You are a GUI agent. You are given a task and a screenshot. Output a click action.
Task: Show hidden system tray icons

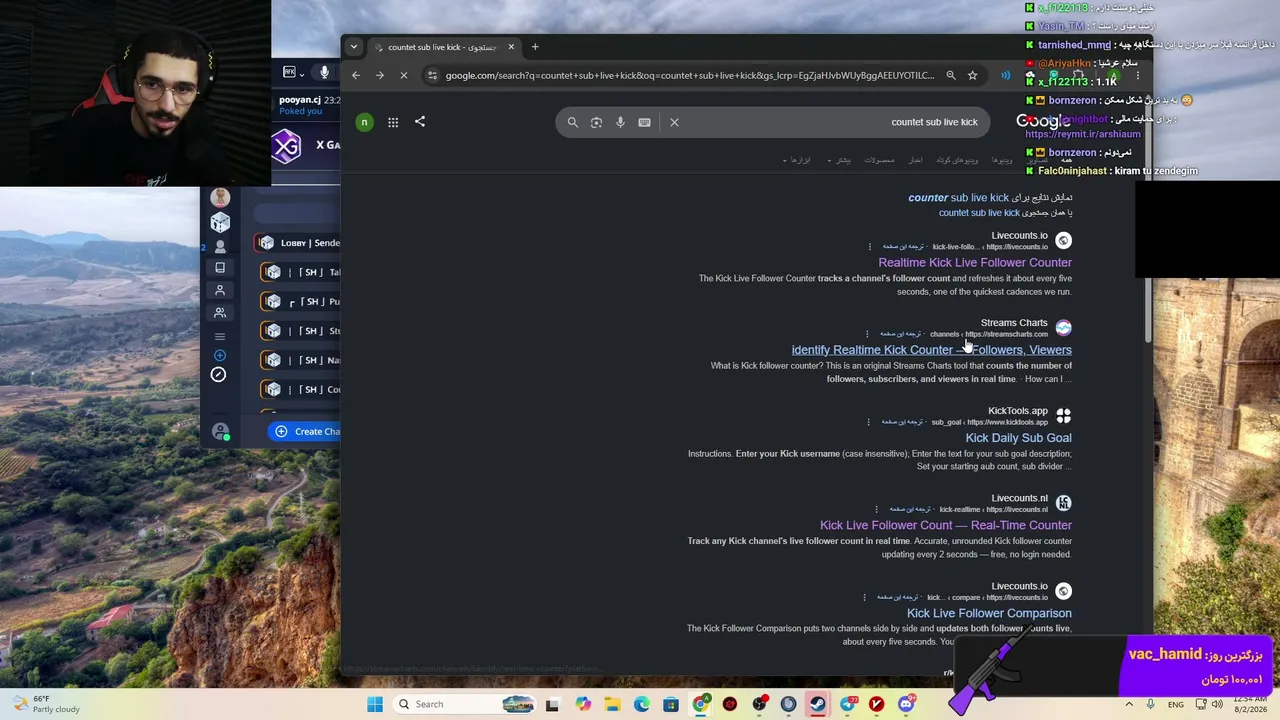click(x=1129, y=704)
